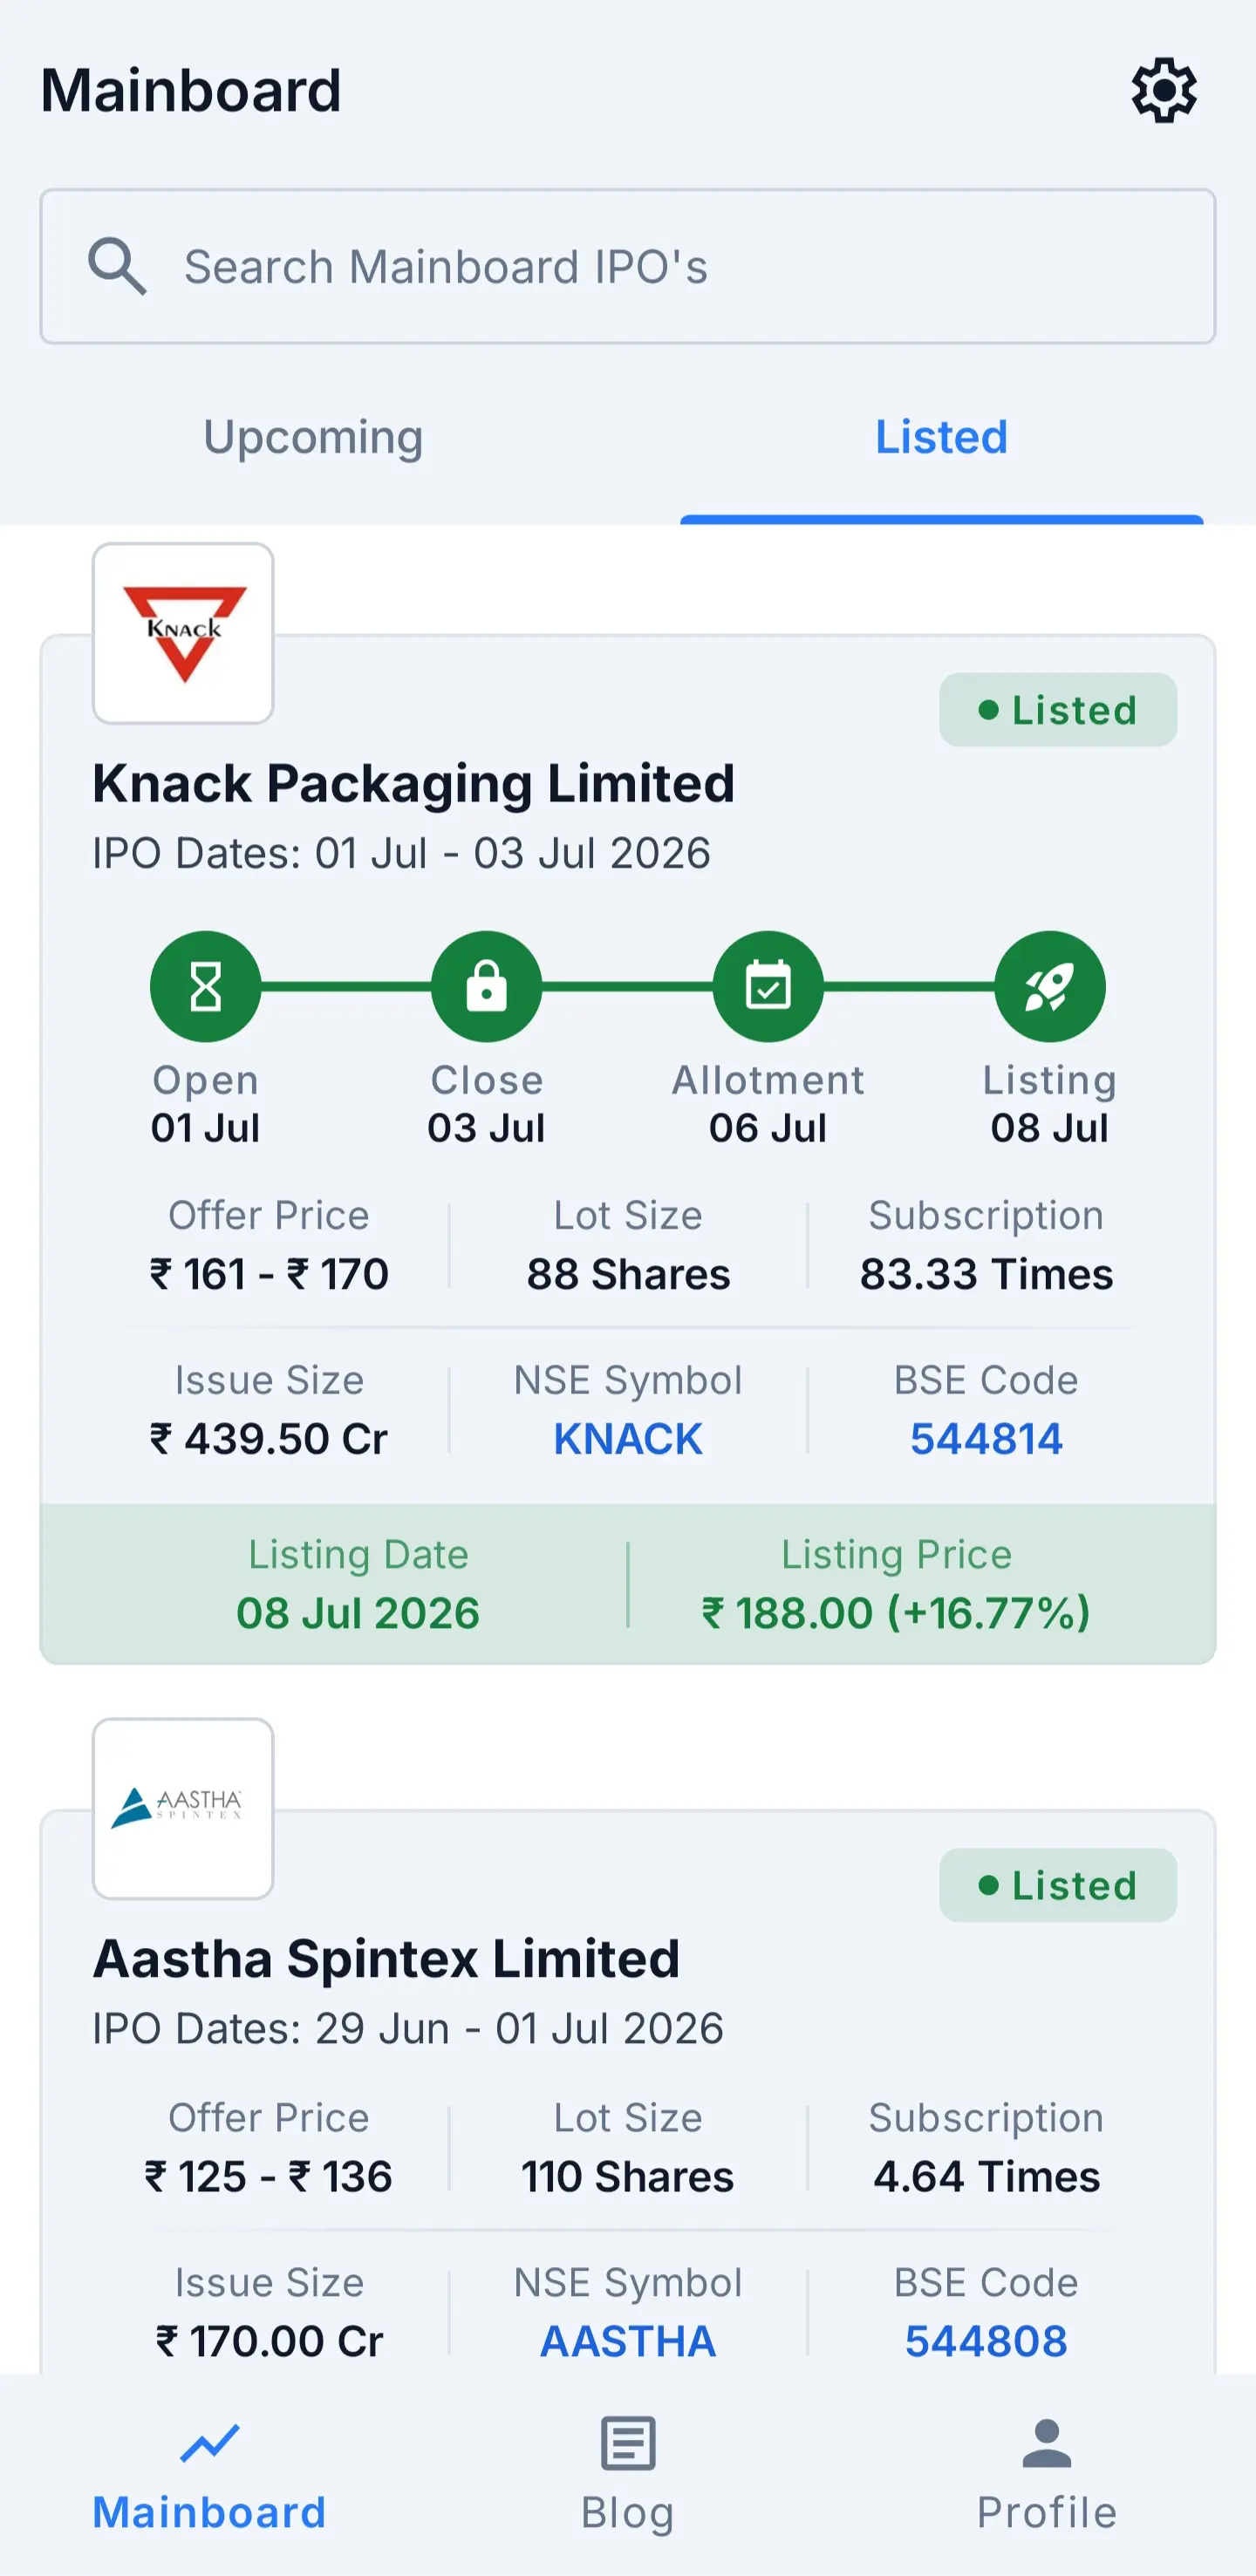The width and height of the screenshot is (1256, 2576).
Task: Open the Aastha Spintex logo thumbnail
Action: click(183, 1809)
